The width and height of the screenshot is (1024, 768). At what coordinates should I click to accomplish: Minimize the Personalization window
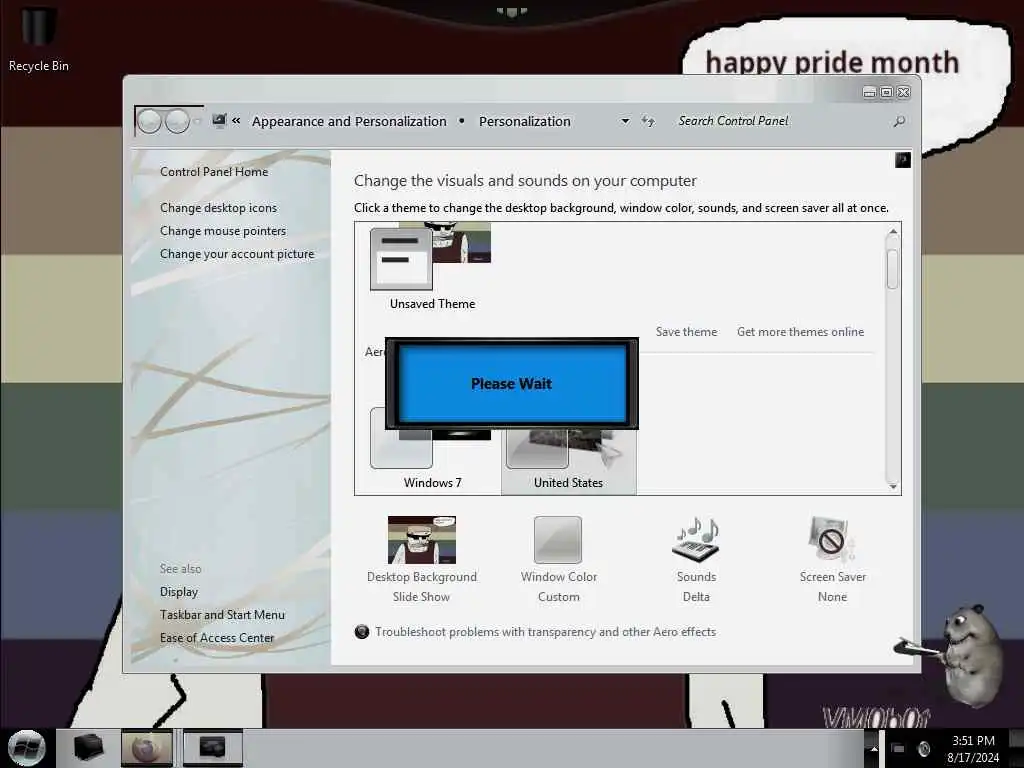coord(869,93)
